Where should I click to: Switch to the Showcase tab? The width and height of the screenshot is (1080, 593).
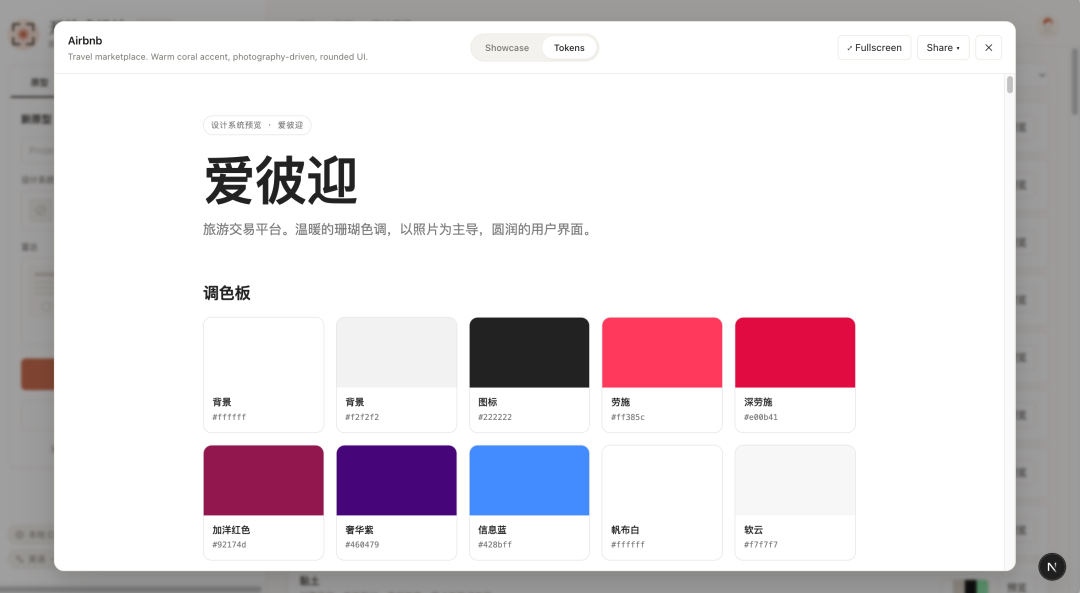(506, 48)
